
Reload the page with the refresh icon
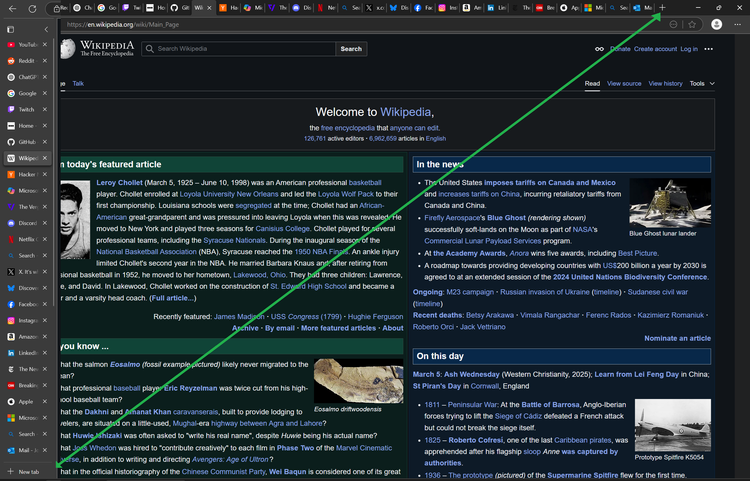(x=32, y=9)
